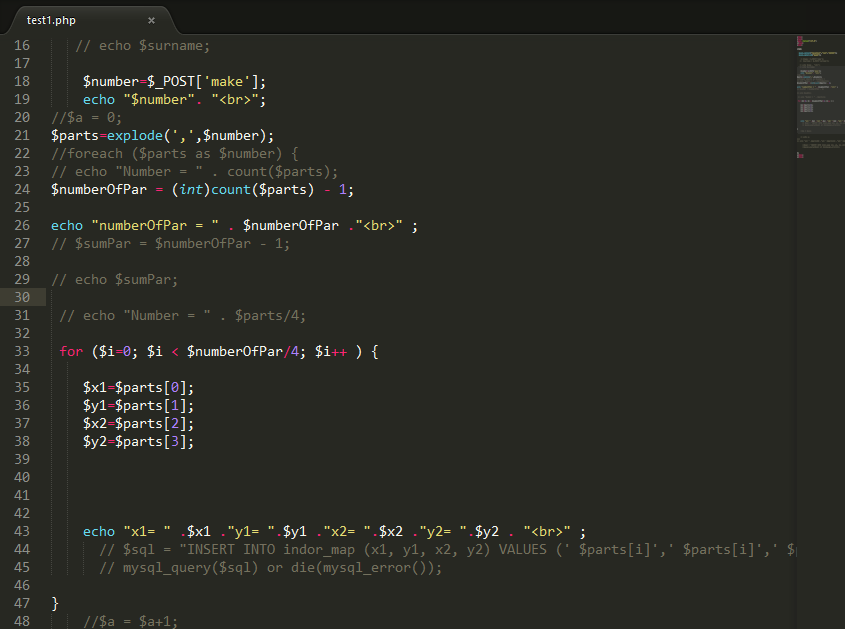This screenshot has width=845, height=629.
Task: Click echo "numberOfPar = " line
Action: click(234, 226)
